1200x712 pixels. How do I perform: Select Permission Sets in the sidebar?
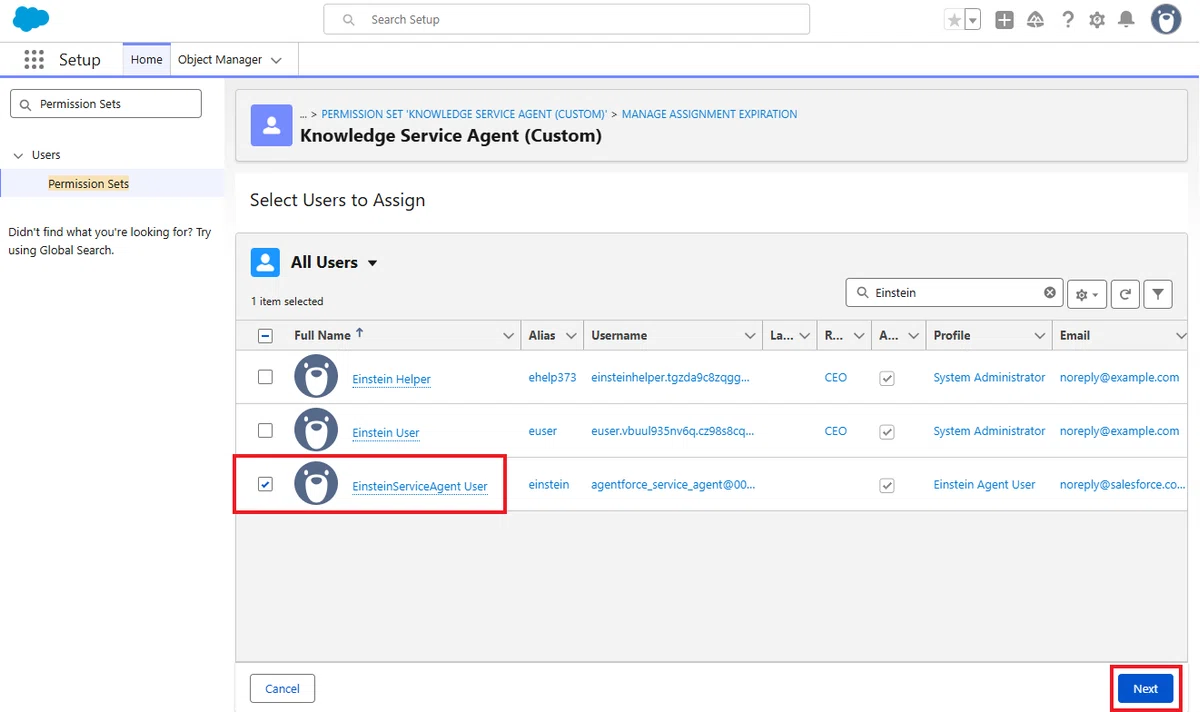89,184
